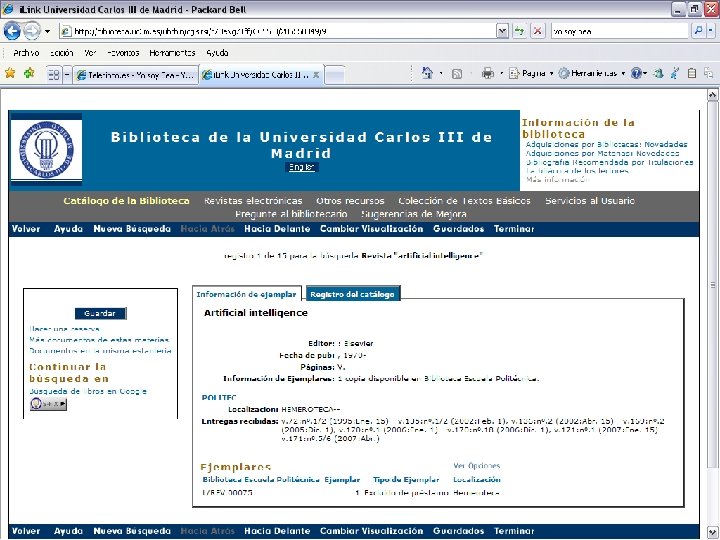Screen dimensions: 720x540
Task: Click the university seal logo
Action: pyautogui.click(x=46, y=149)
